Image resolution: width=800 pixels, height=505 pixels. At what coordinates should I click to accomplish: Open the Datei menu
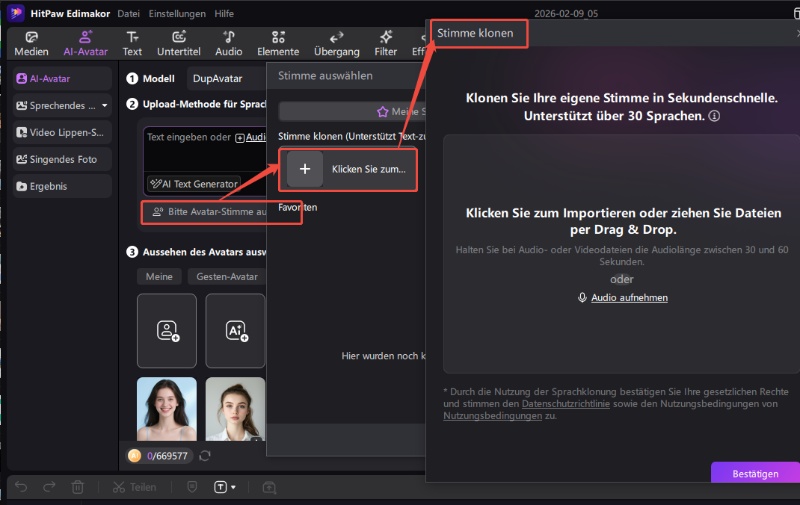click(x=129, y=14)
